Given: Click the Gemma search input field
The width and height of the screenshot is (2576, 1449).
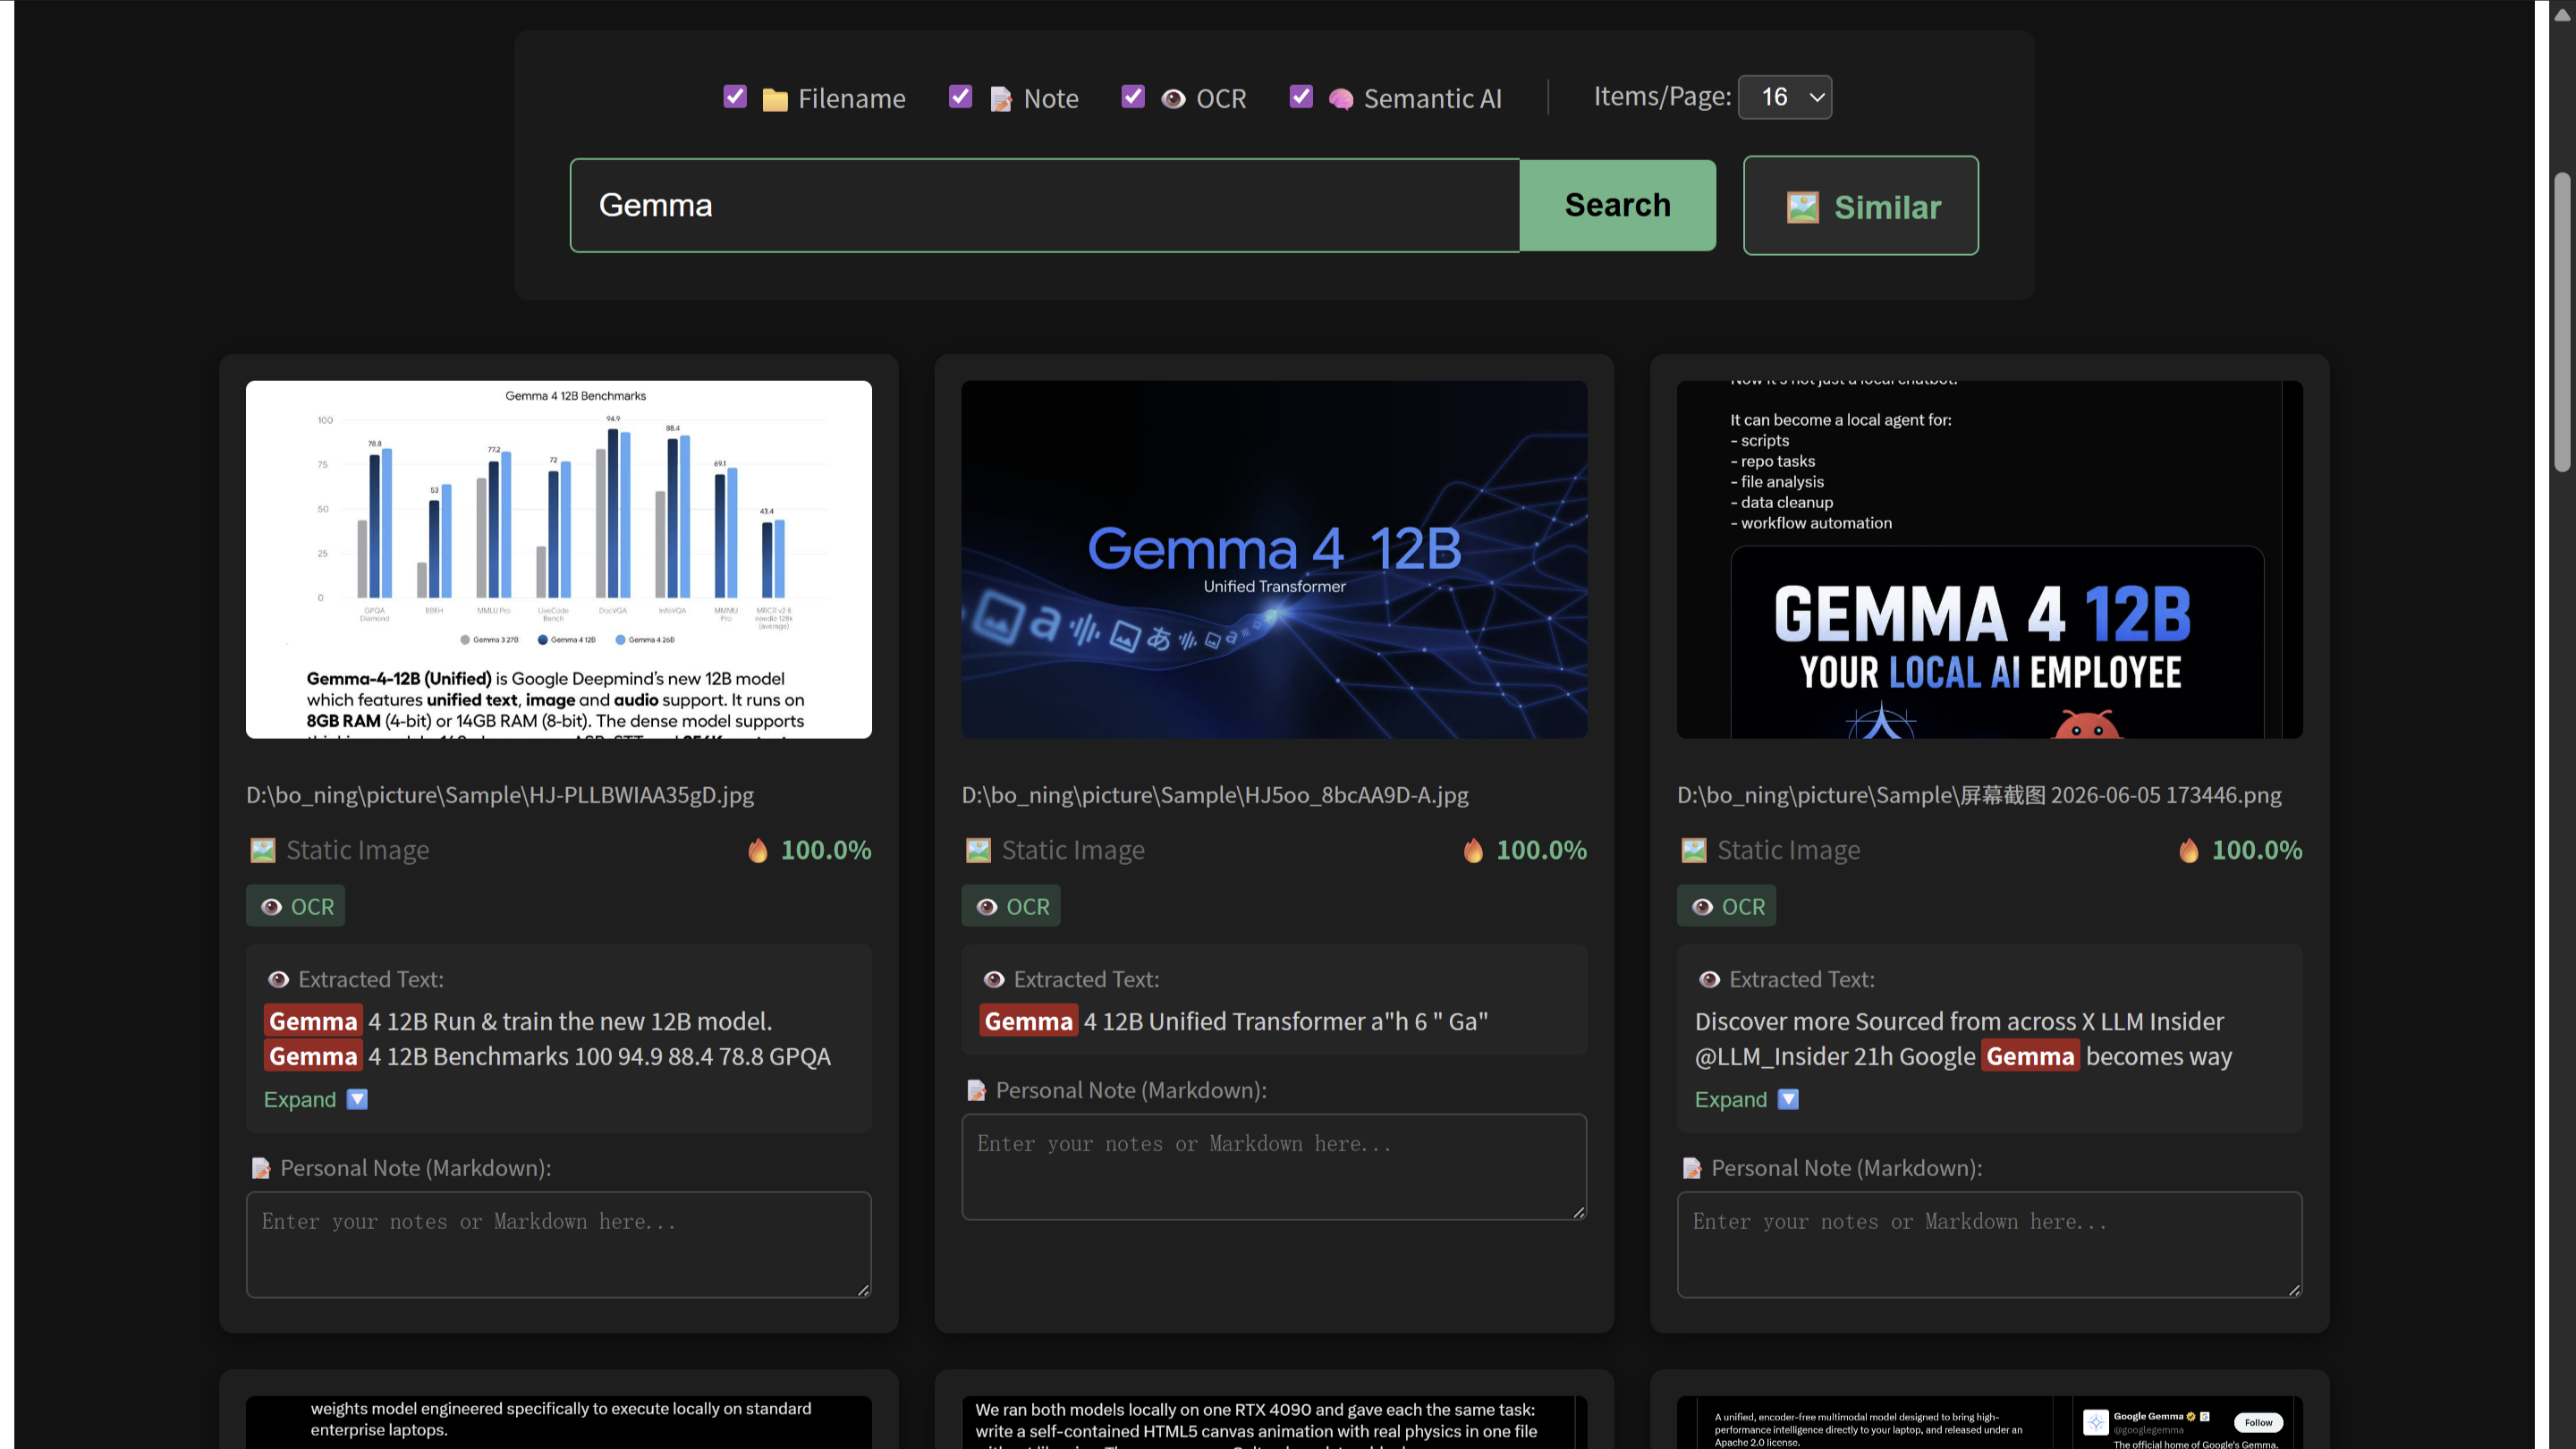Looking at the screenshot, I should [x=1045, y=205].
